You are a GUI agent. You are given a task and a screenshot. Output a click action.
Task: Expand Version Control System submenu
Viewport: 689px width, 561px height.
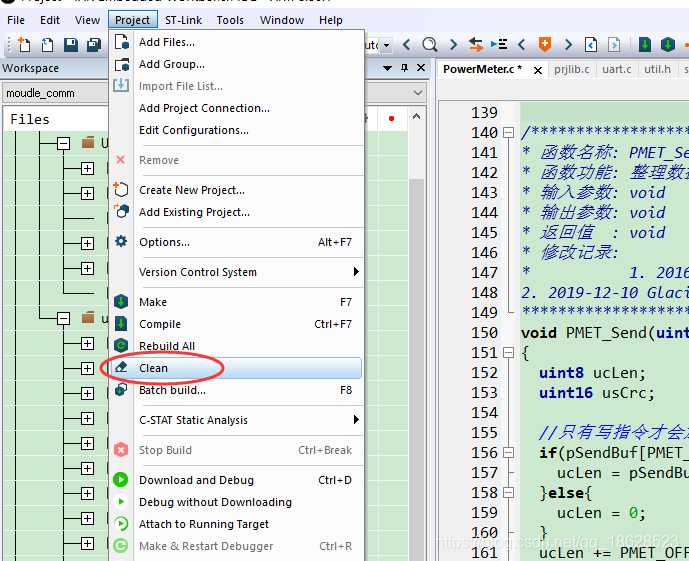coord(356,272)
